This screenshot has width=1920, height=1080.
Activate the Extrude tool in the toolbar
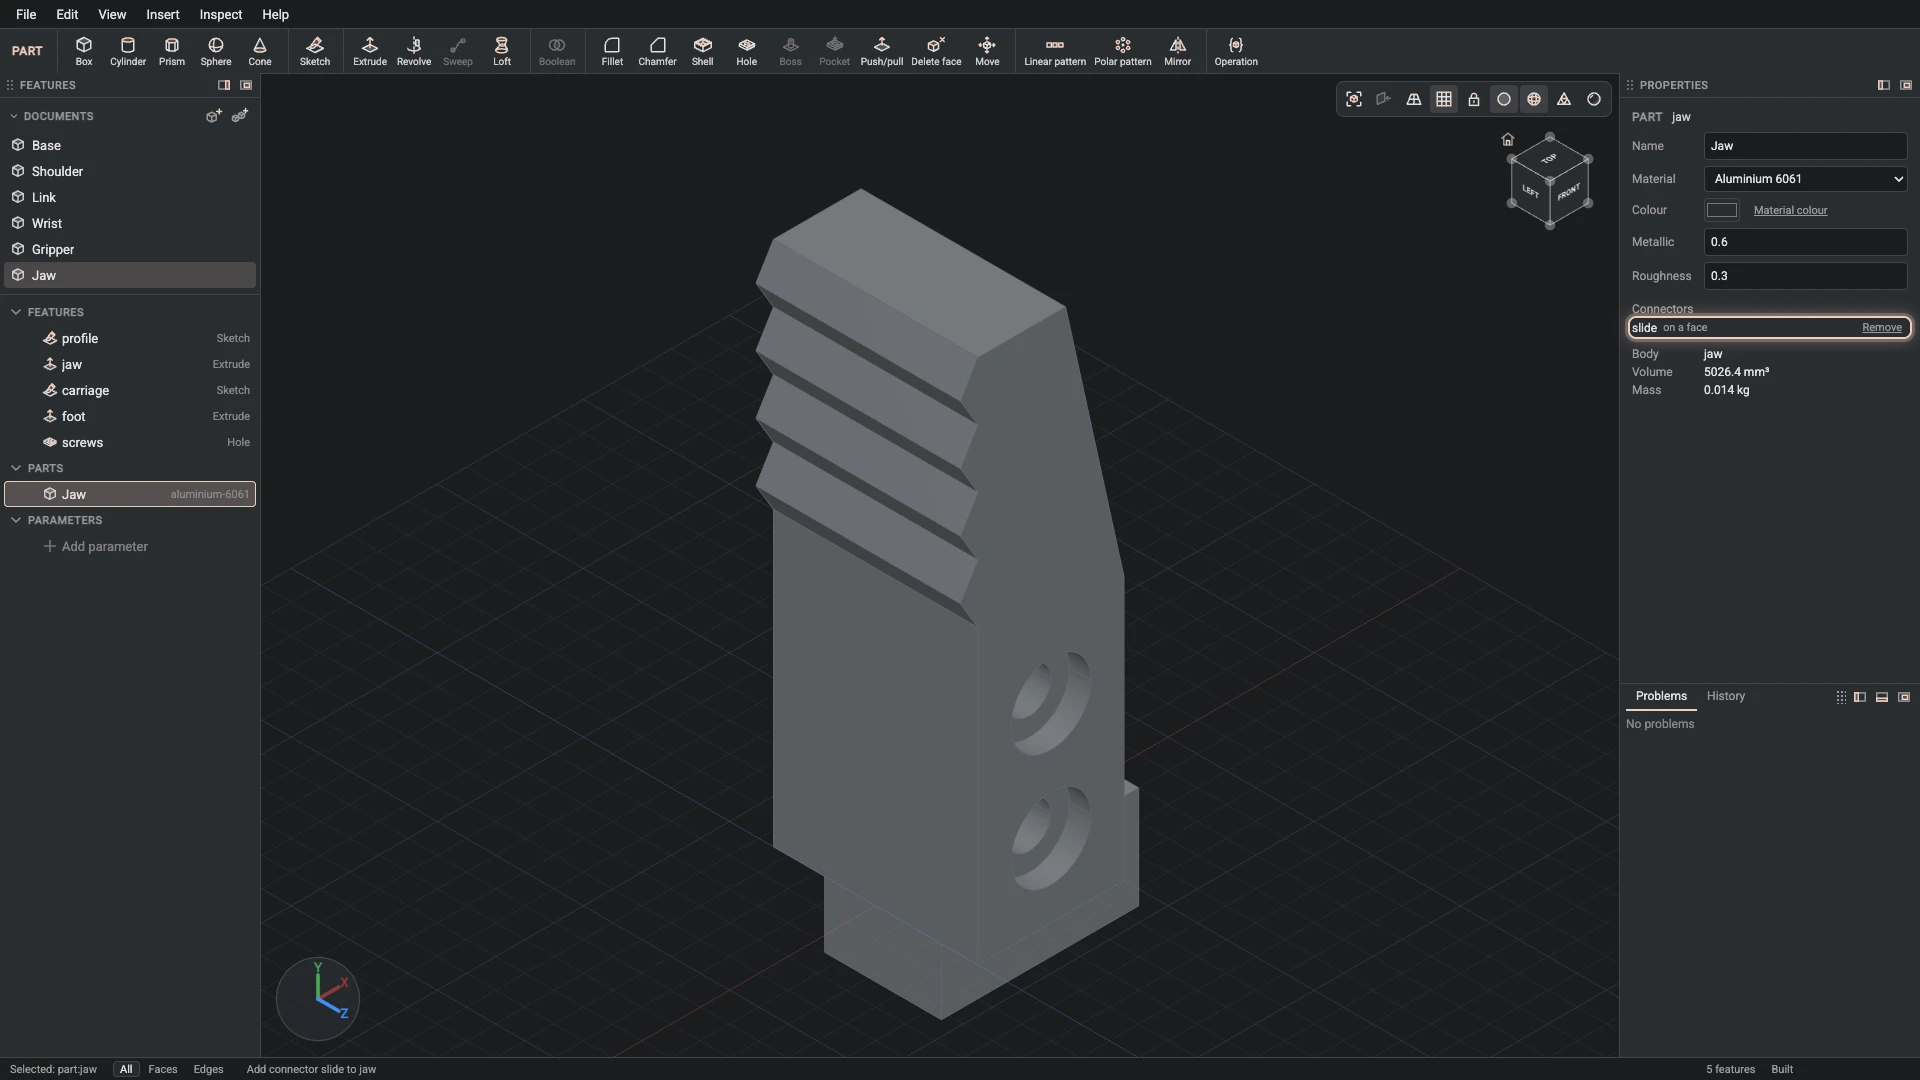point(370,51)
